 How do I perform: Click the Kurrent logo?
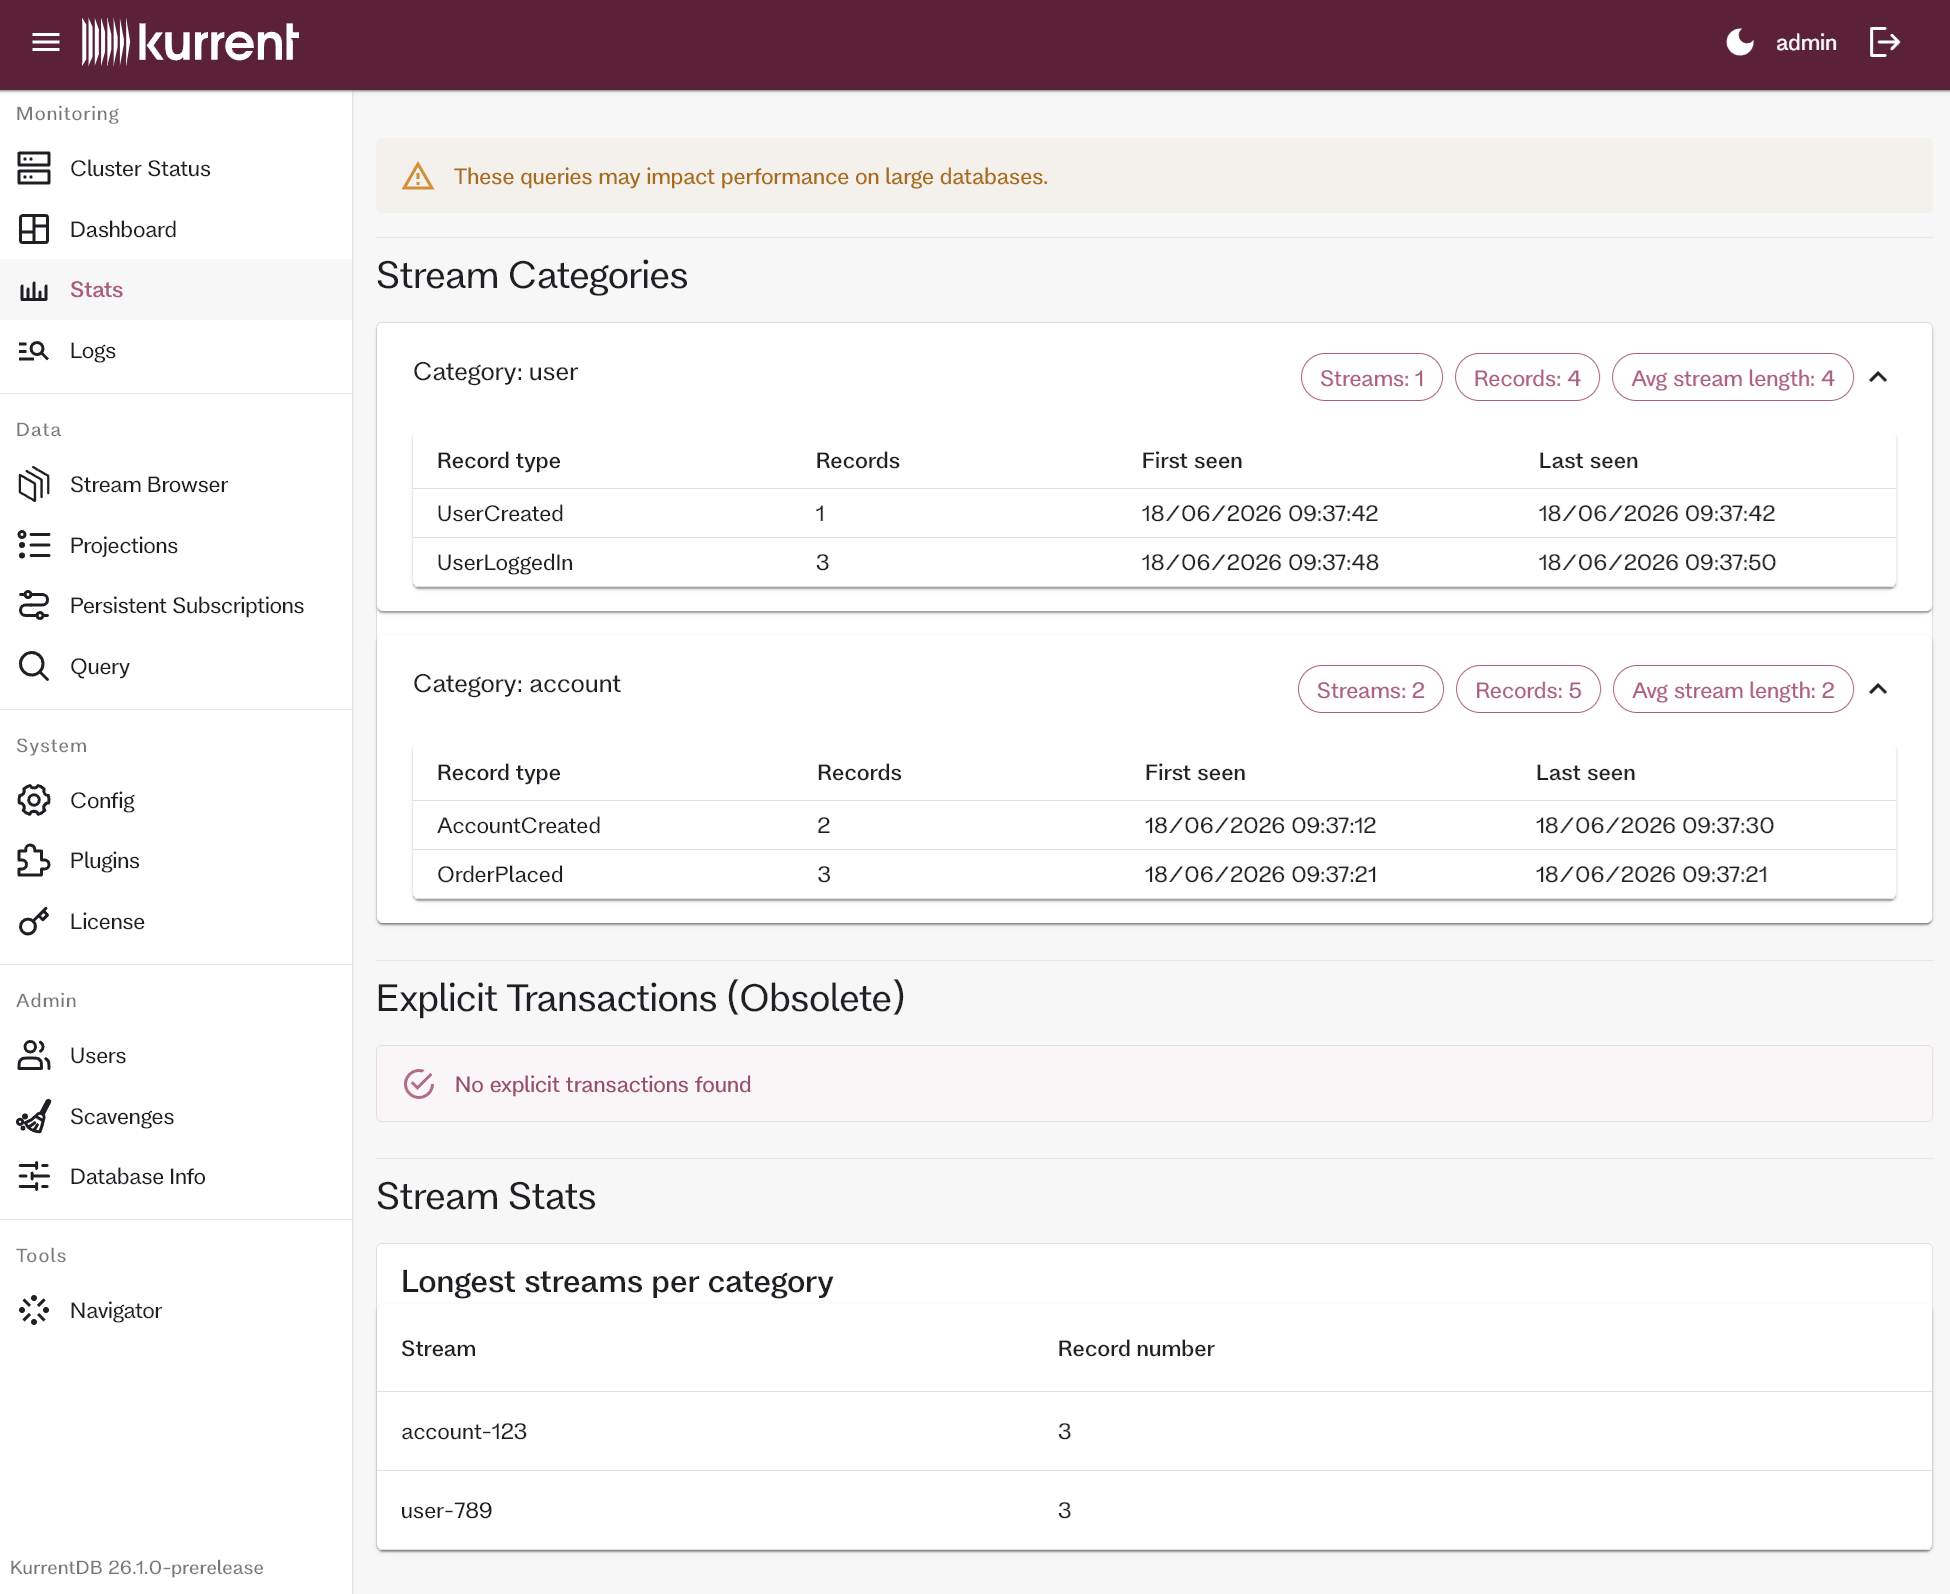[x=190, y=42]
